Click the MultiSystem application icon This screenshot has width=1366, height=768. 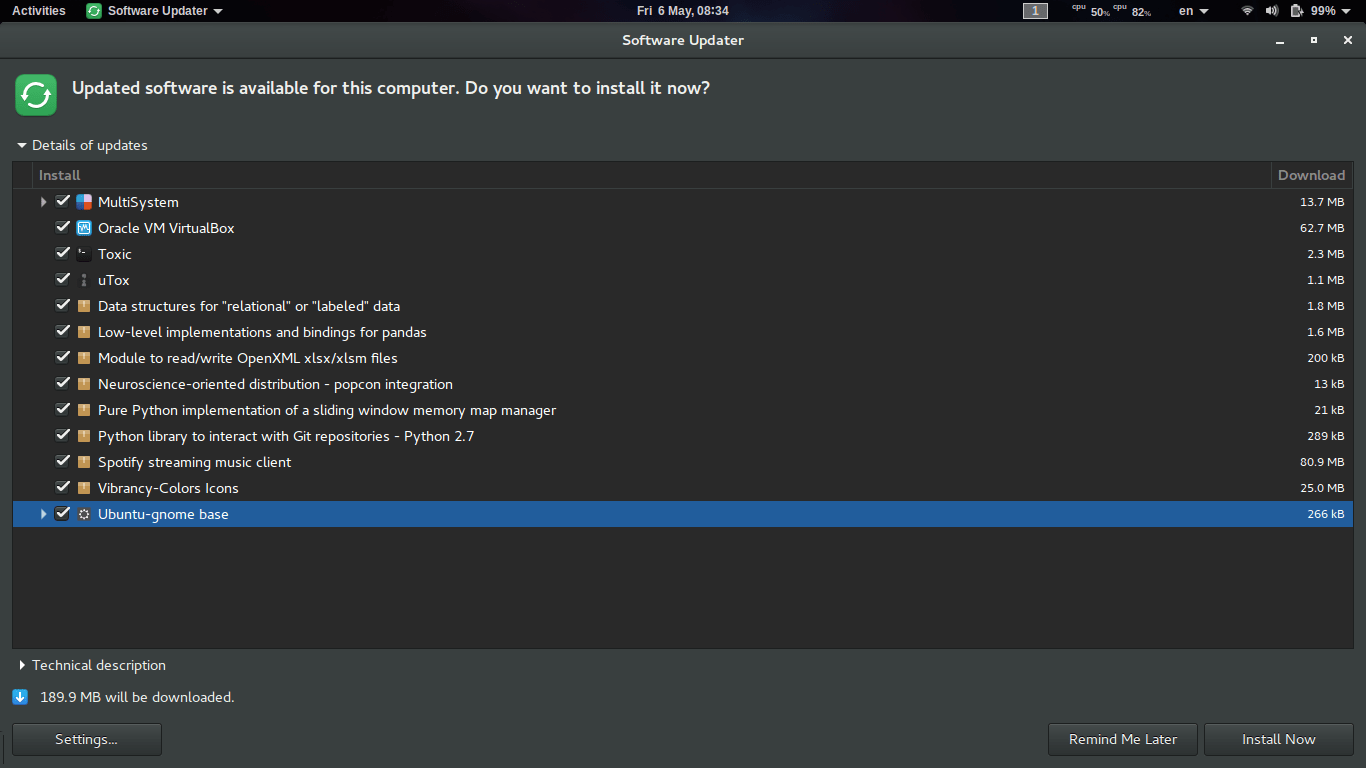(83, 201)
